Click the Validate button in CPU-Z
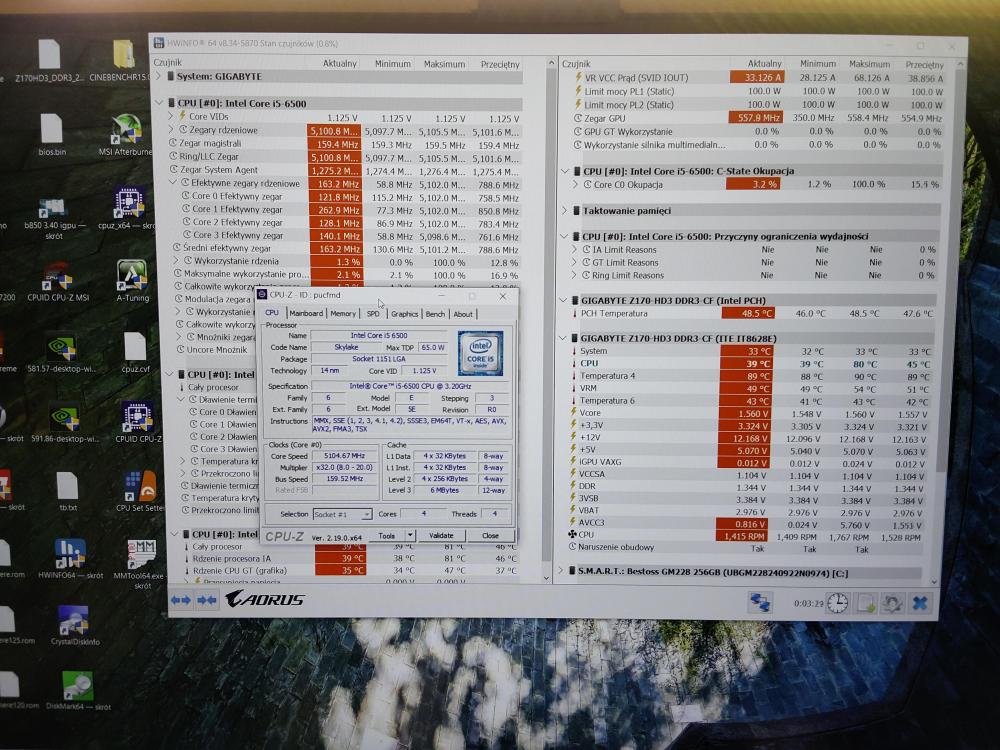The height and width of the screenshot is (750, 1000). 441,536
